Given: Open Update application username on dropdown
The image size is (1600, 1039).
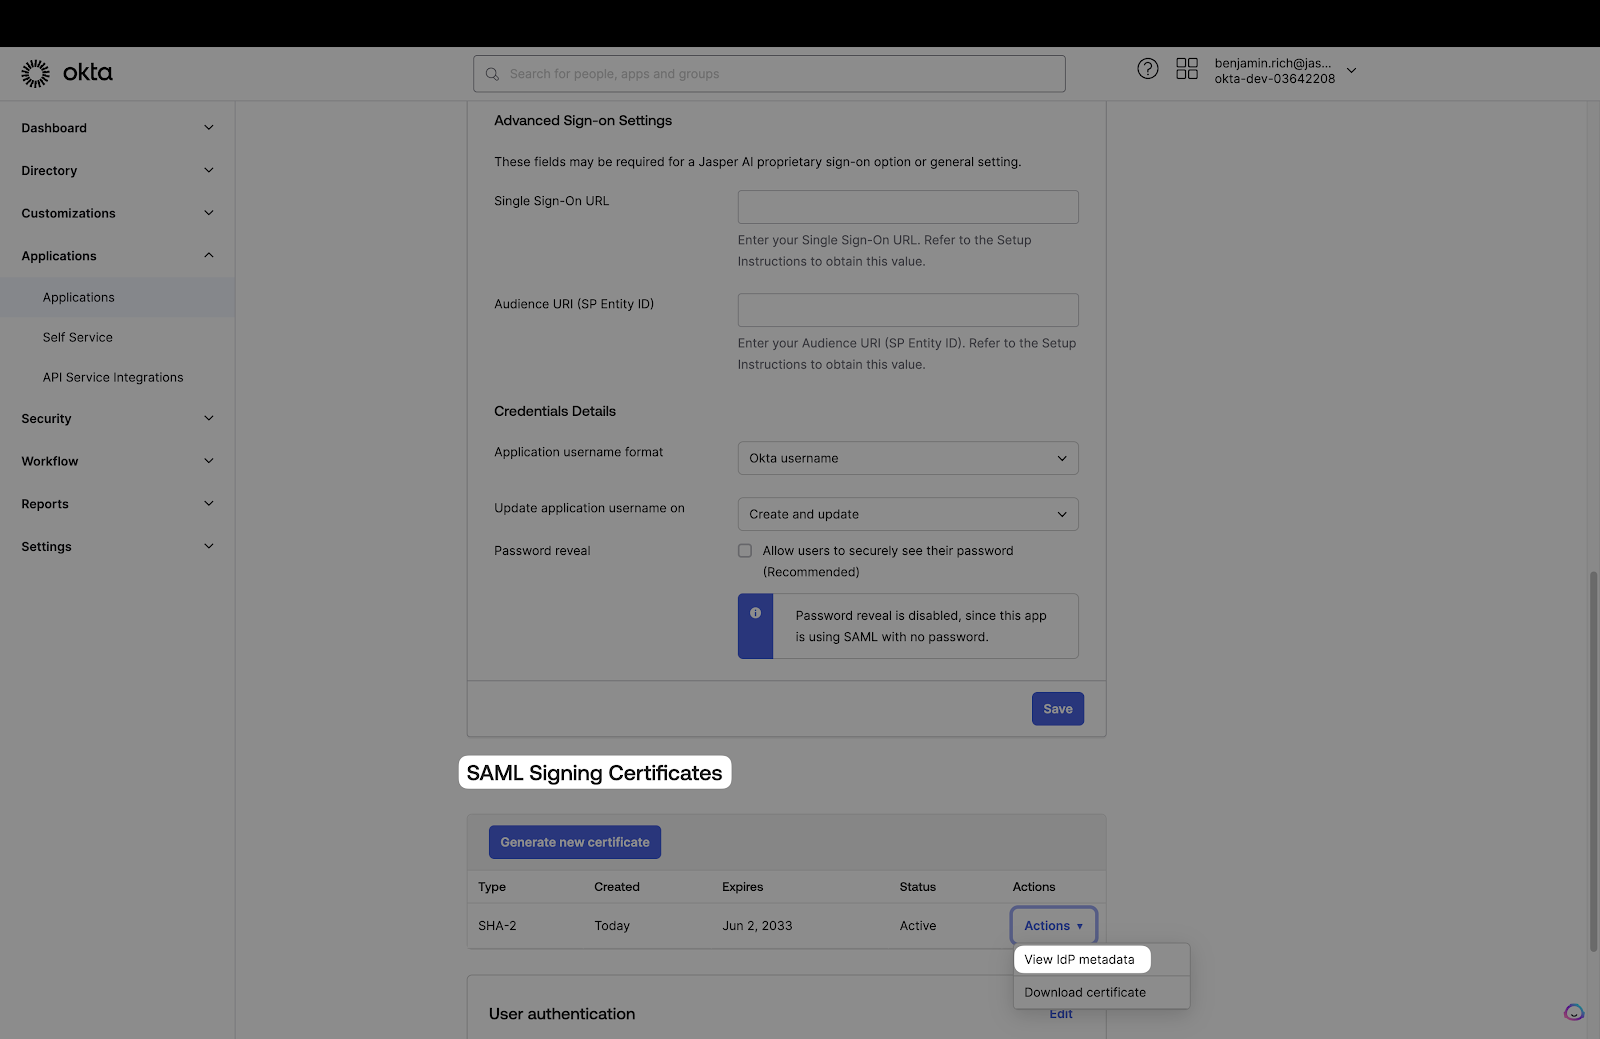Looking at the screenshot, I should point(907,514).
